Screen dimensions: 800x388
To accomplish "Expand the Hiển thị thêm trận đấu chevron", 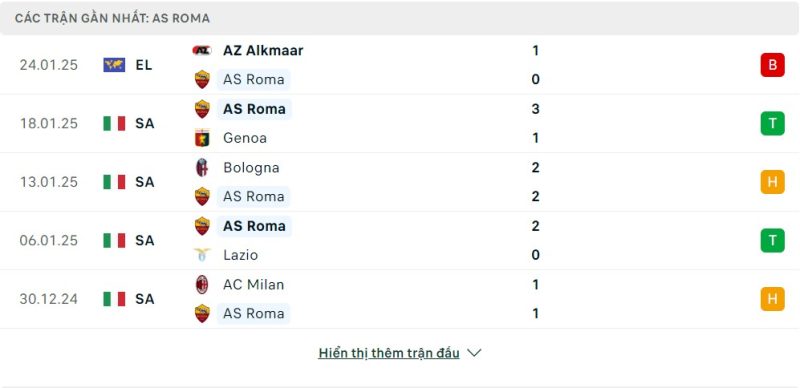I will (474, 353).
